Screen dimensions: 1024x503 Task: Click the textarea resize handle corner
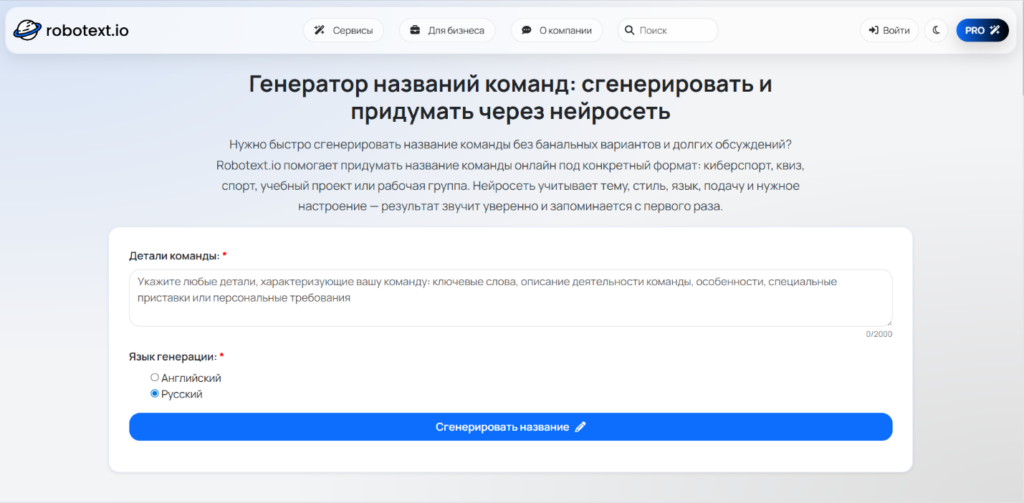coord(888,323)
